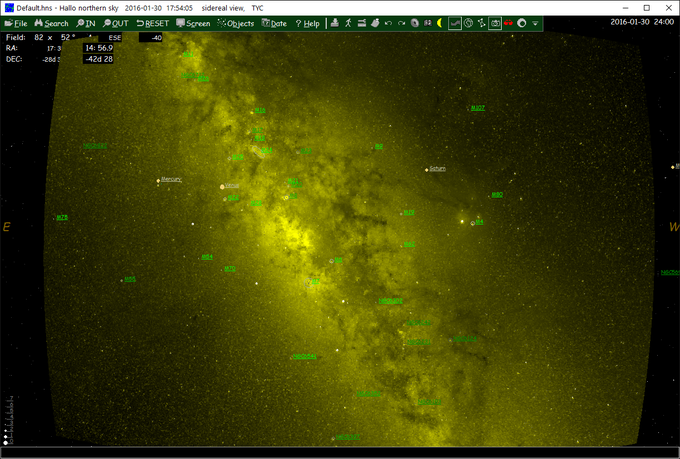Screen dimensions: 680x459
Task: Zoom out with the OUT button
Action: coord(116,23)
